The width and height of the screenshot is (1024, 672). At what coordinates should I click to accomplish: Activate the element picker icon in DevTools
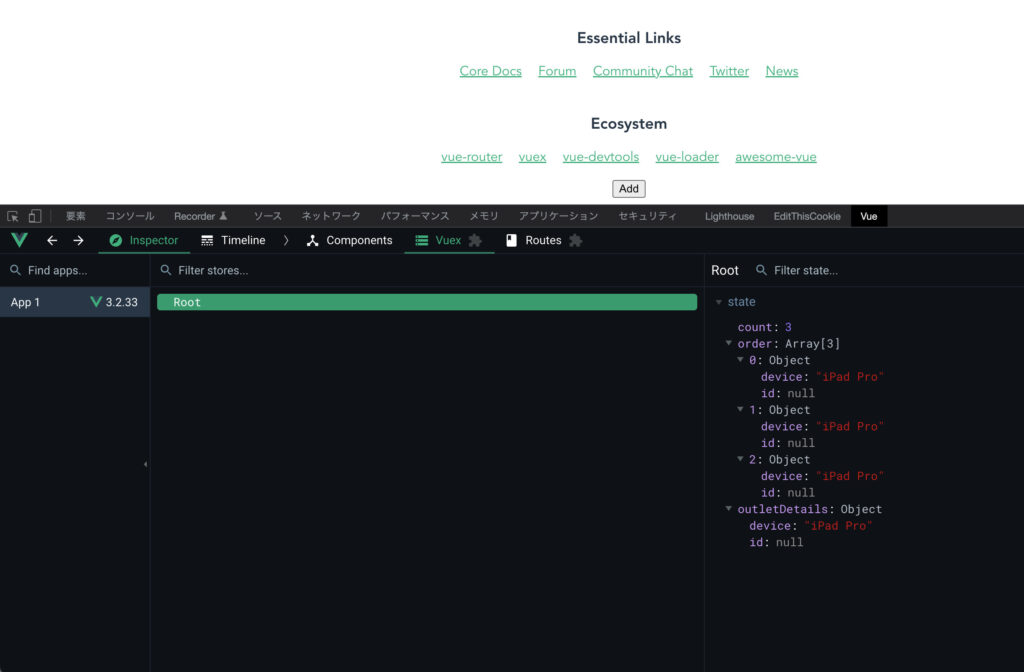(13, 216)
